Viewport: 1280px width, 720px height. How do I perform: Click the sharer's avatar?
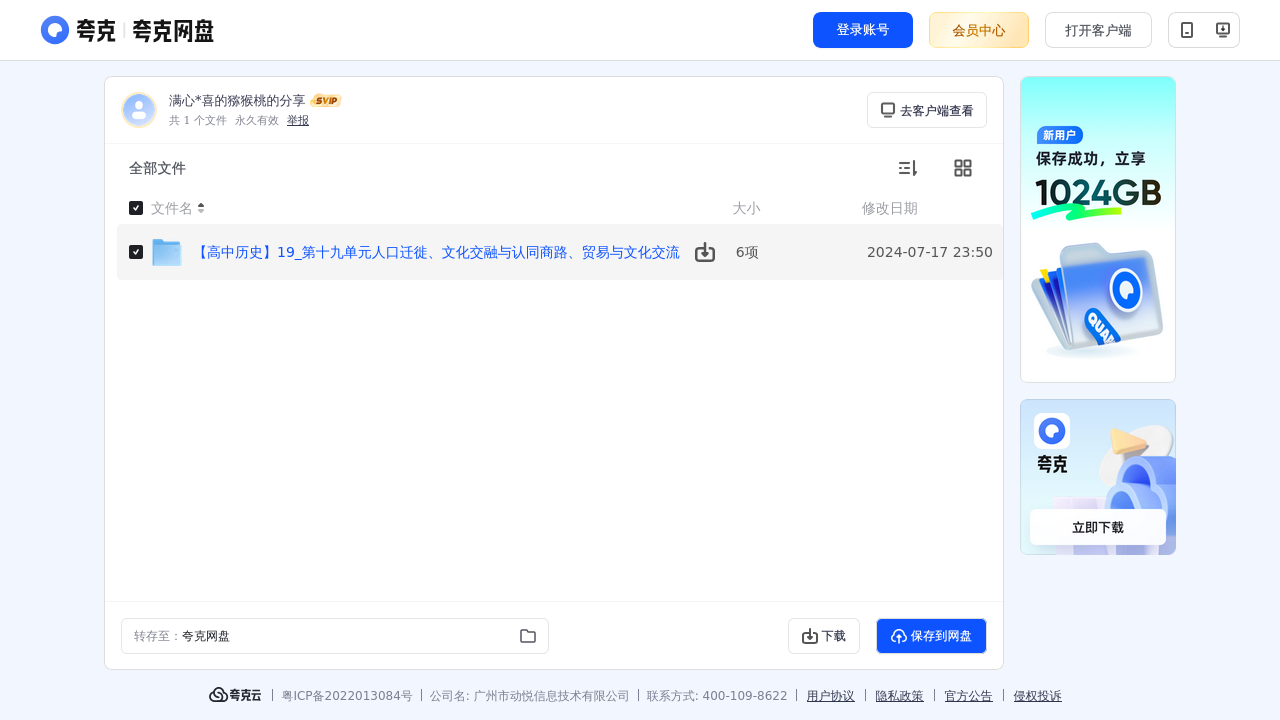pyautogui.click(x=139, y=110)
